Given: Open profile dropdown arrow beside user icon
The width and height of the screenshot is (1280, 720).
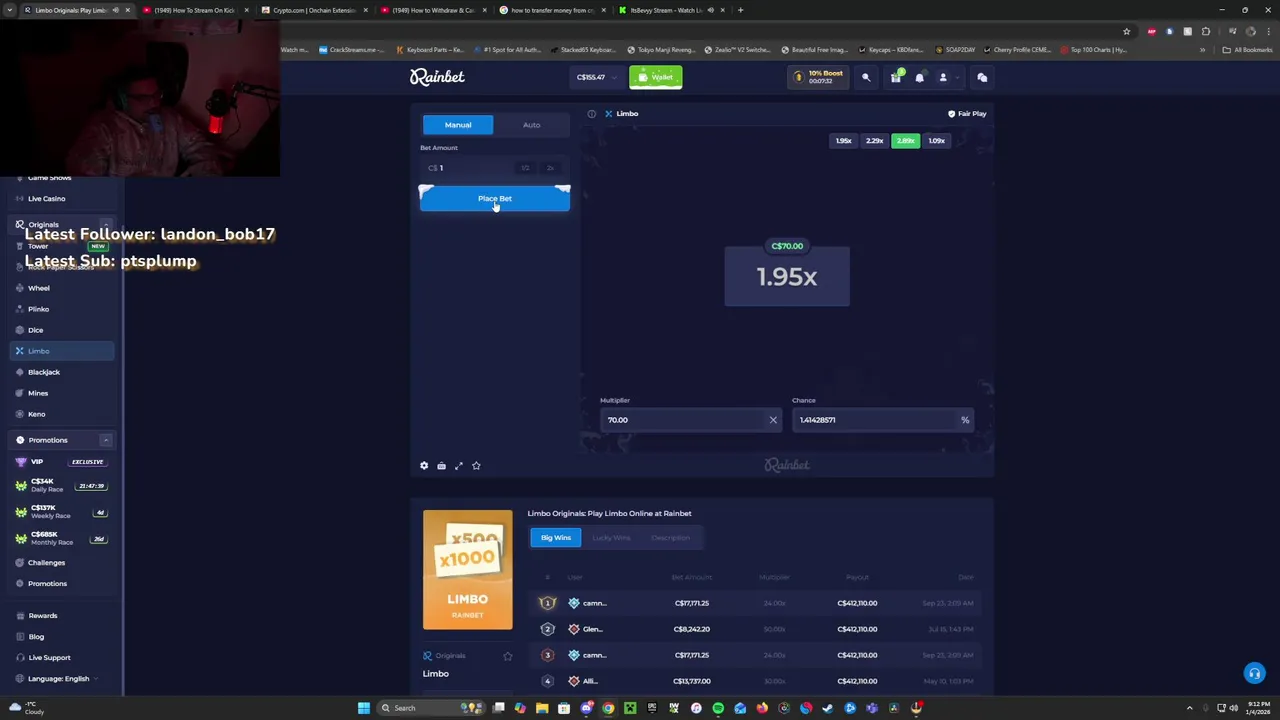Looking at the screenshot, I should 956,77.
